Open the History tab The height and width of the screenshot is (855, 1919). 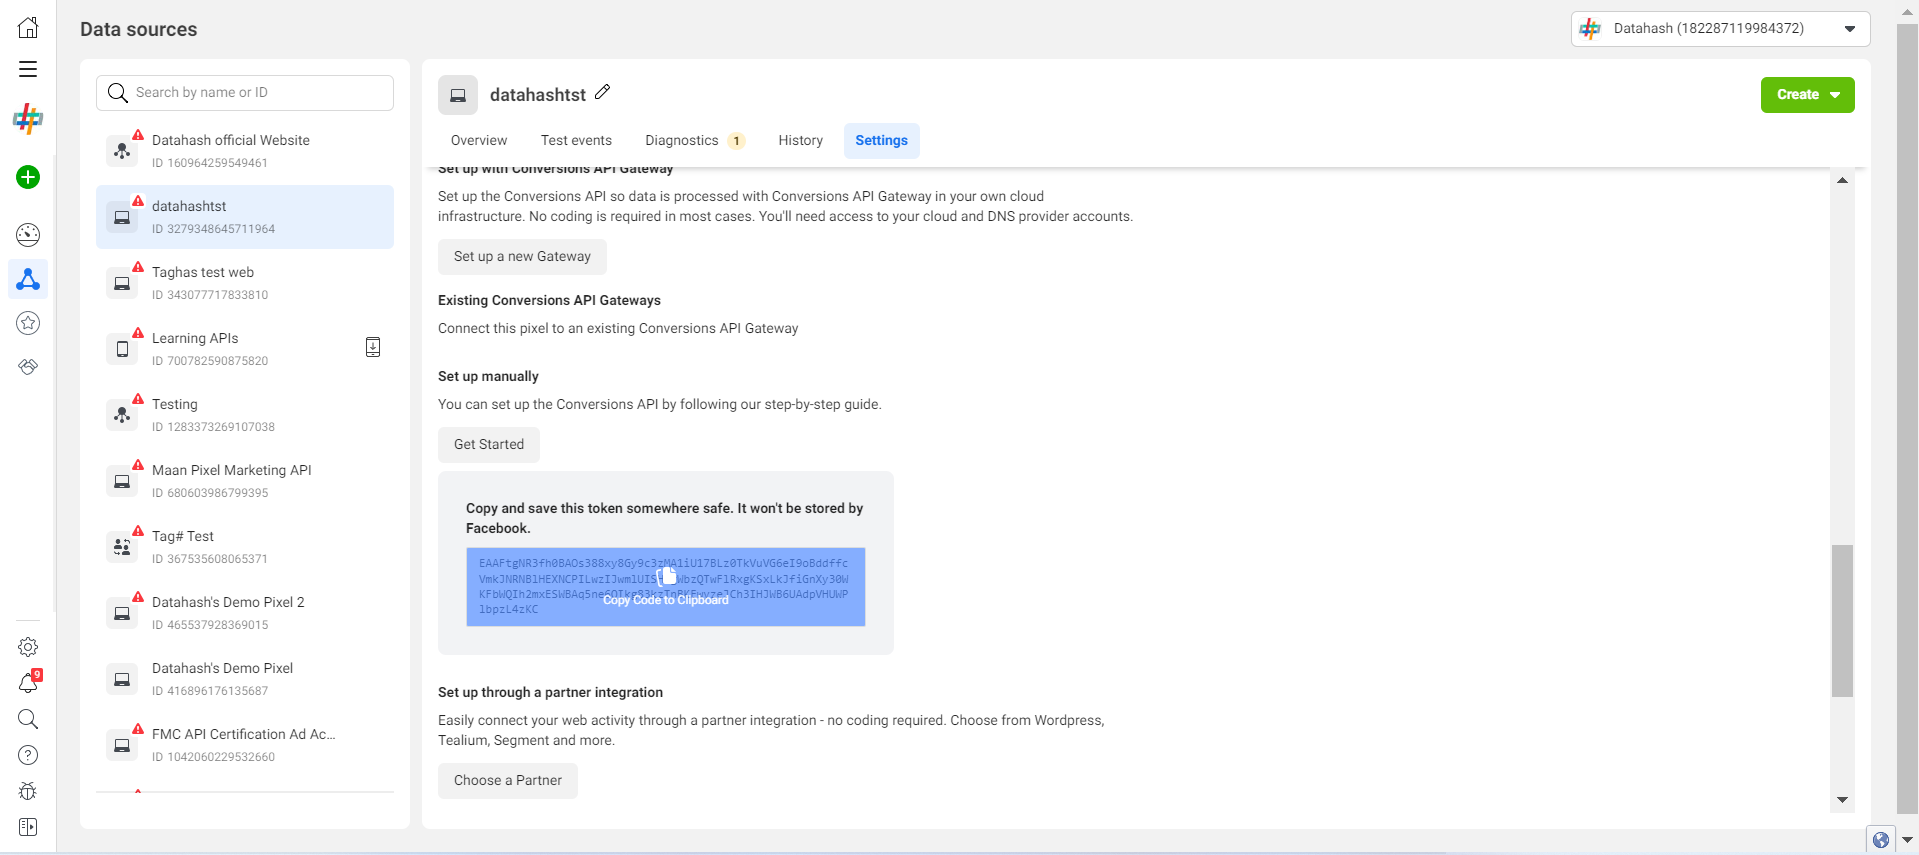[801, 141]
